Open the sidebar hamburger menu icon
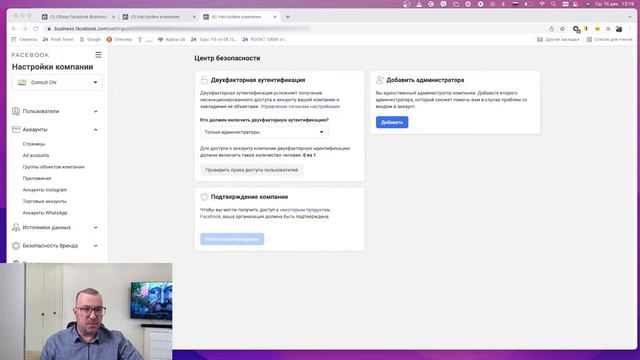Image resolution: width=640 pixels, height=360 pixels. click(x=98, y=55)
